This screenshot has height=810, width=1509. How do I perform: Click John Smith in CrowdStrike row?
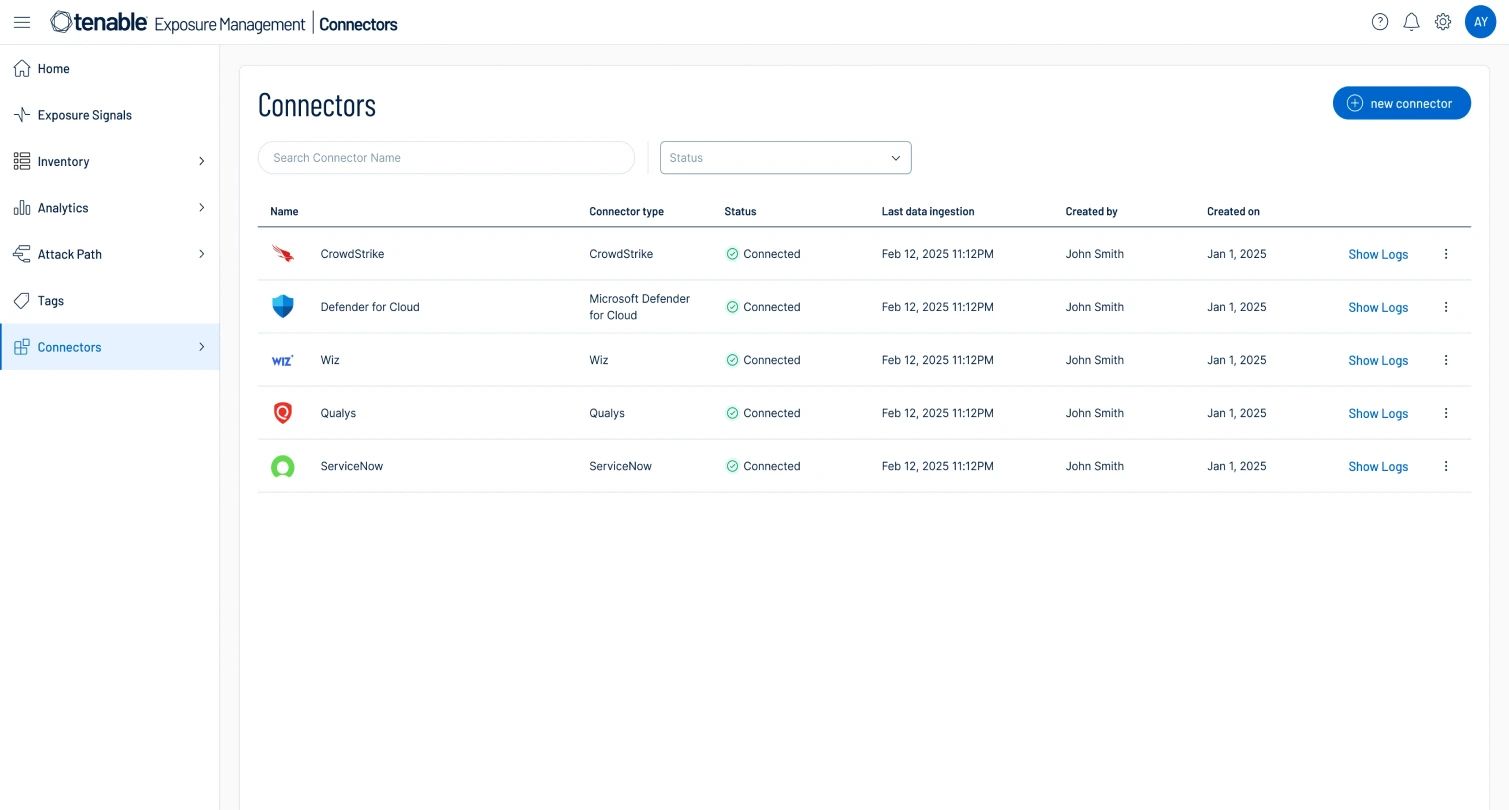tap(1094, 254)
